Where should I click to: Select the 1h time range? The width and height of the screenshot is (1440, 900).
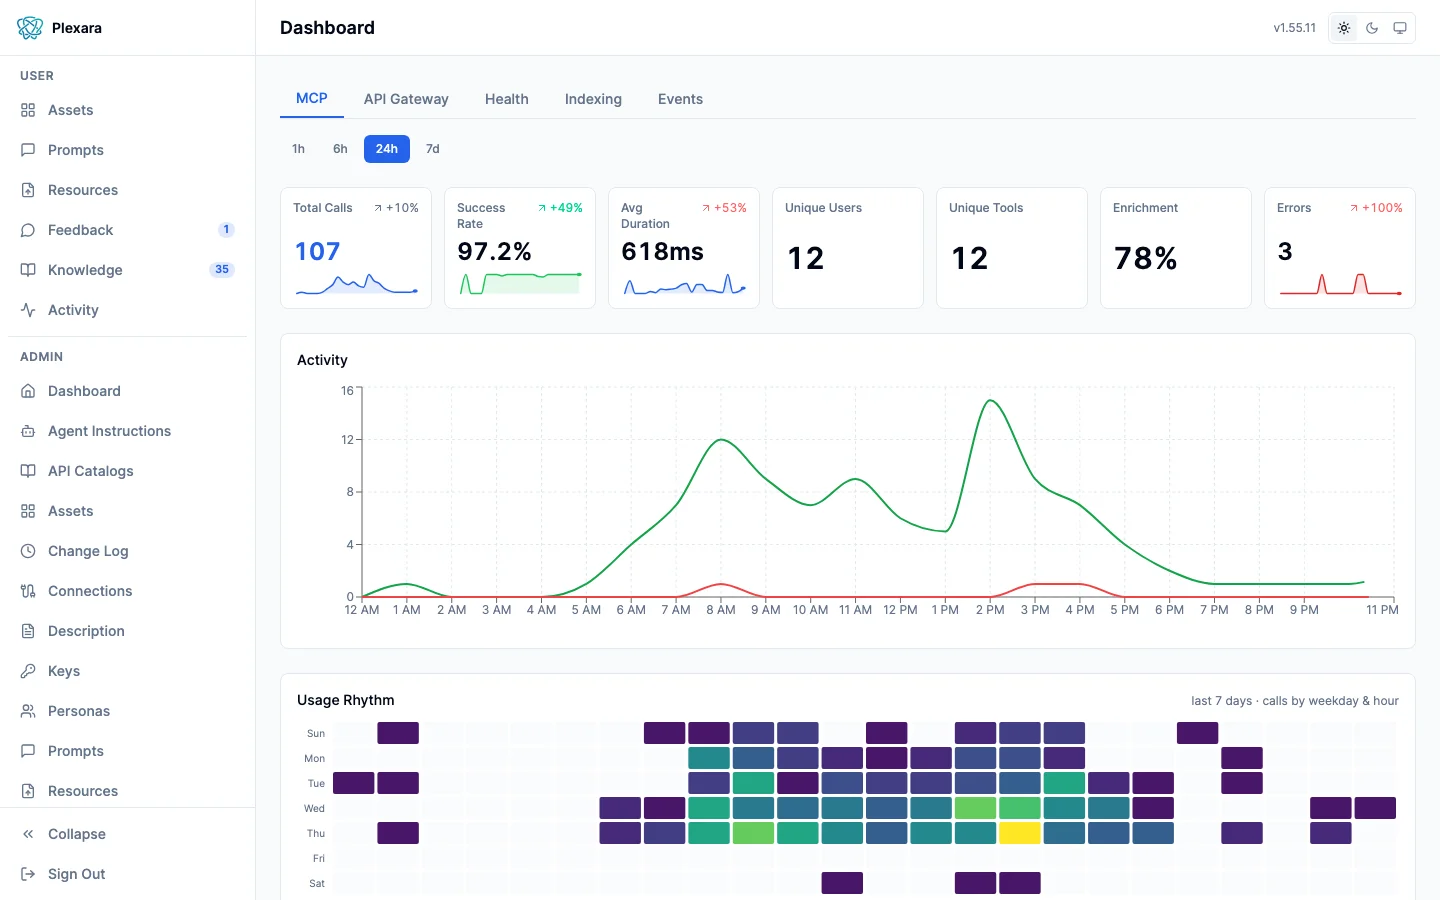click(x=298, y=149)
